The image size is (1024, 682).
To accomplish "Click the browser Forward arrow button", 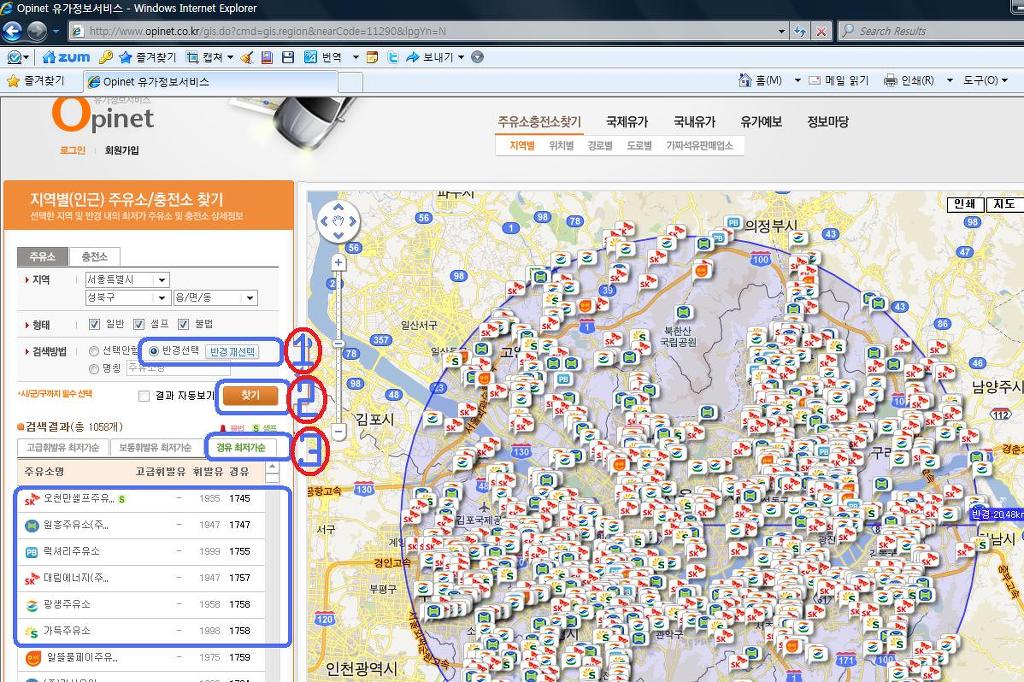I will click(37, 31).
